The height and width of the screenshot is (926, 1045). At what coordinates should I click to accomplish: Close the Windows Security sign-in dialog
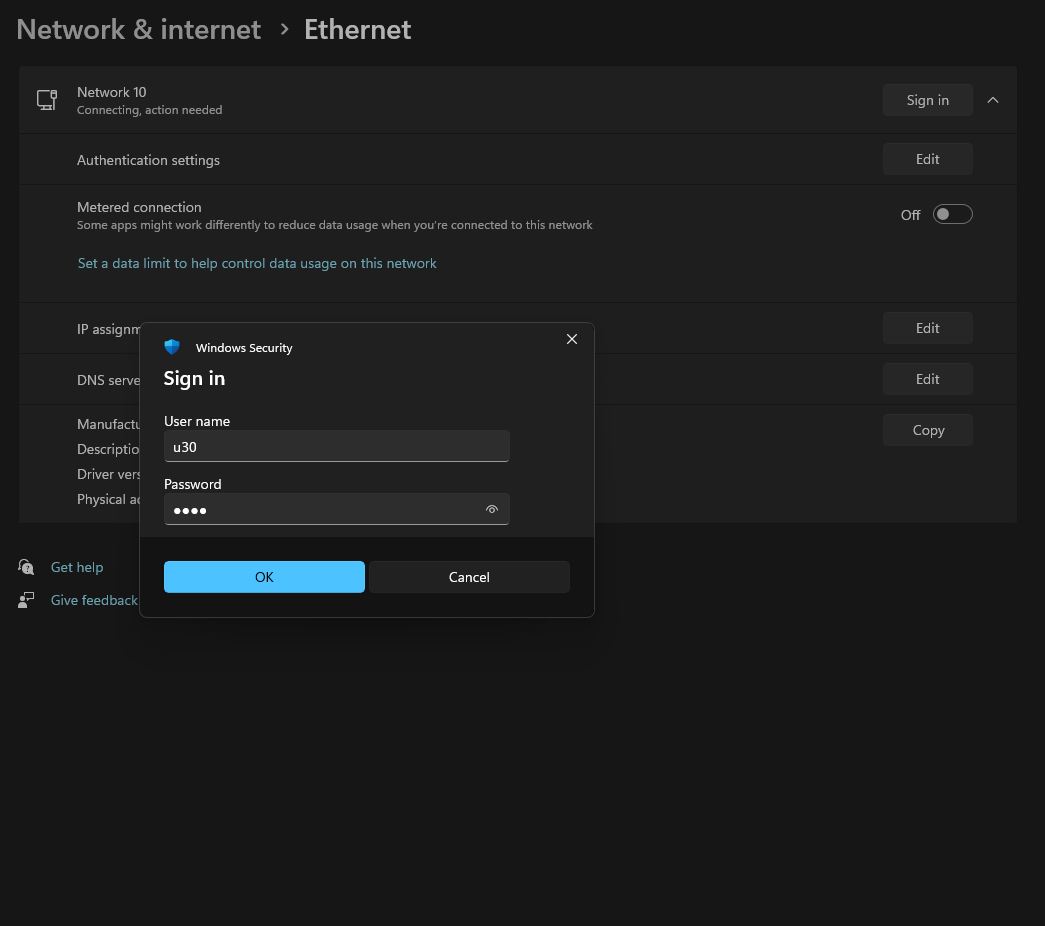click(x=572, y=339)
